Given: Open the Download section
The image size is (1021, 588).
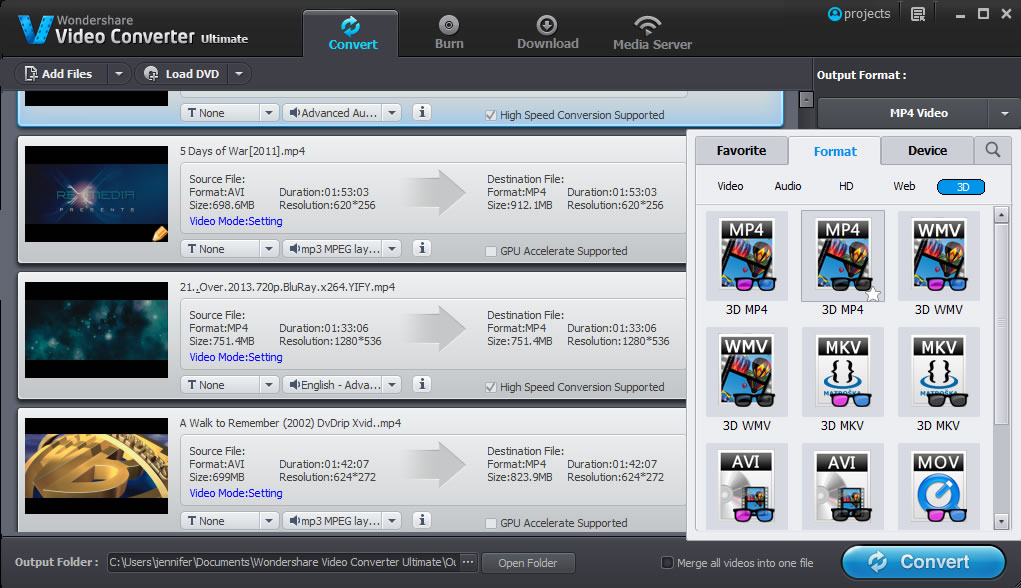Looking at the screenshot, I should (x=547, y=32).
